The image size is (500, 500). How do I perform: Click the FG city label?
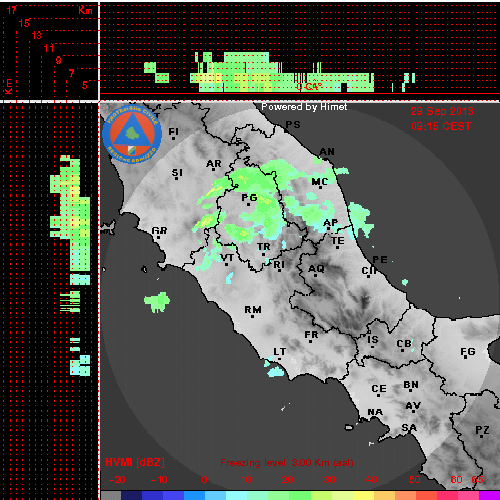468,351
